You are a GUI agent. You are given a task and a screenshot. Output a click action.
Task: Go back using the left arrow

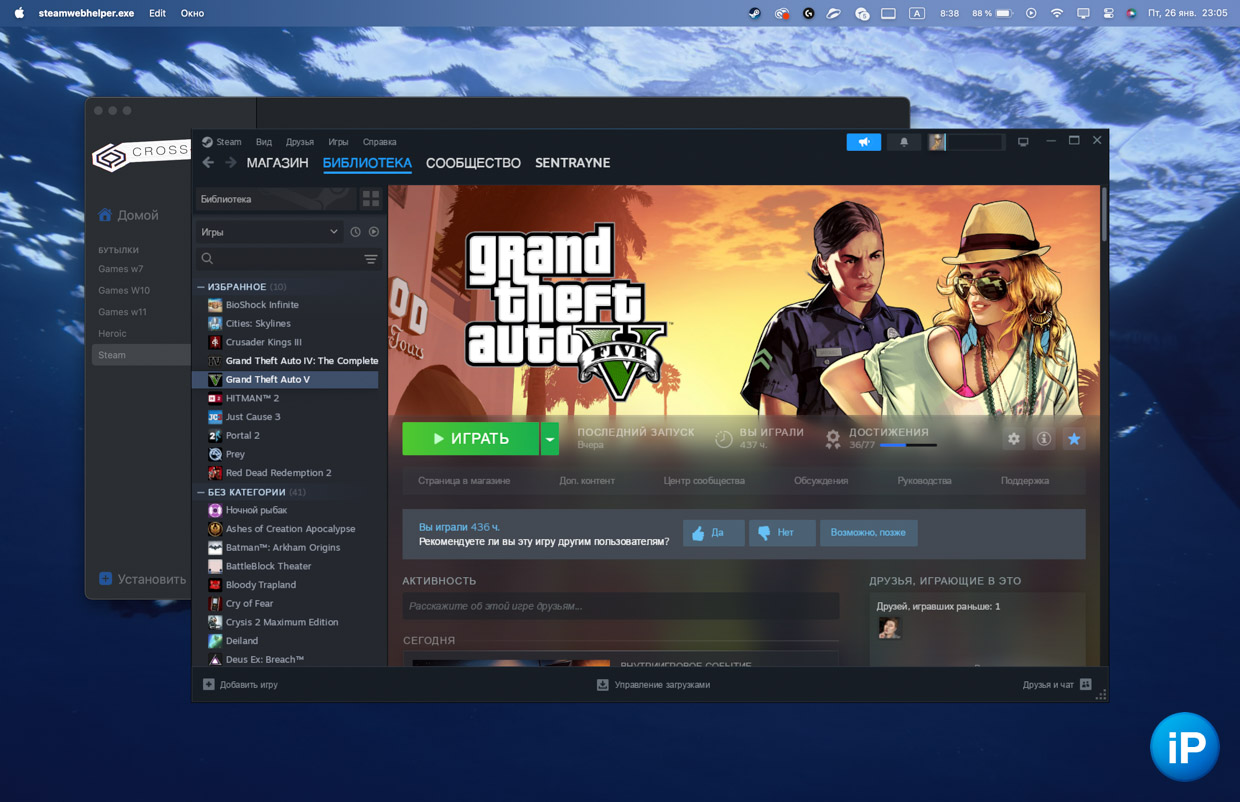pyautogui.click(x=208, y=163)
